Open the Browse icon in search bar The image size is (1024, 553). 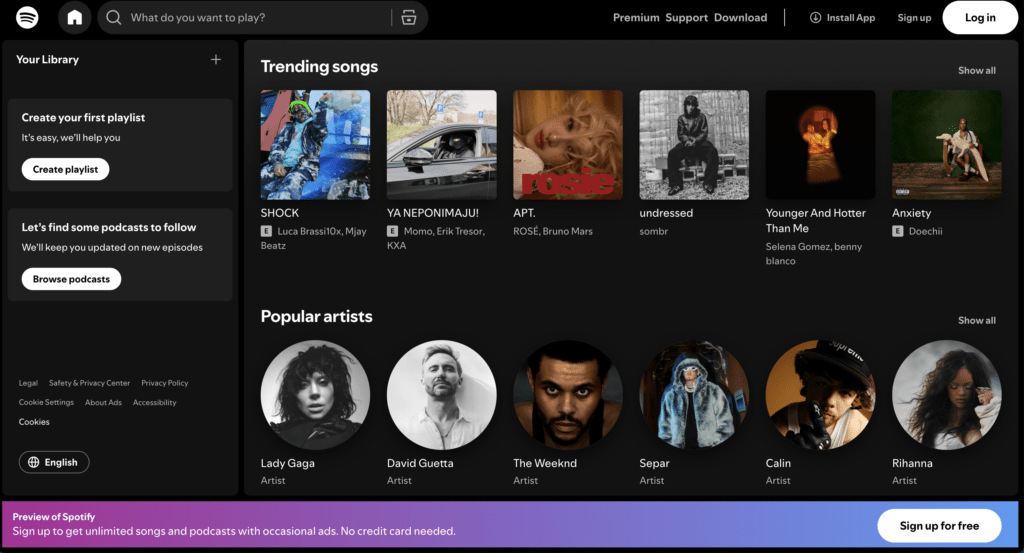(x=408, y=18)
